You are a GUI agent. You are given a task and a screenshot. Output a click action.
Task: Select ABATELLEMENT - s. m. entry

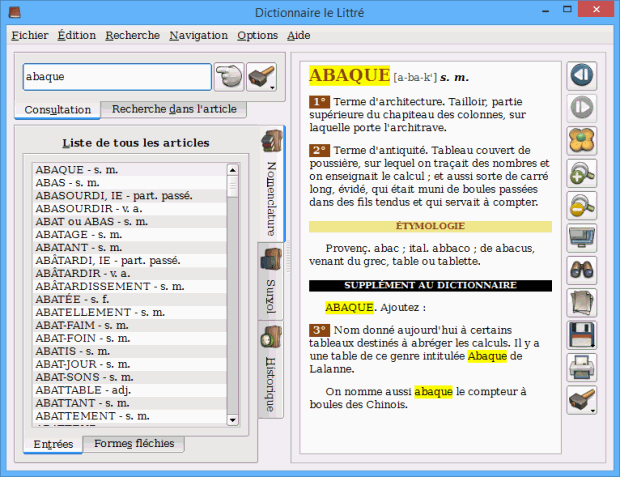130,312
